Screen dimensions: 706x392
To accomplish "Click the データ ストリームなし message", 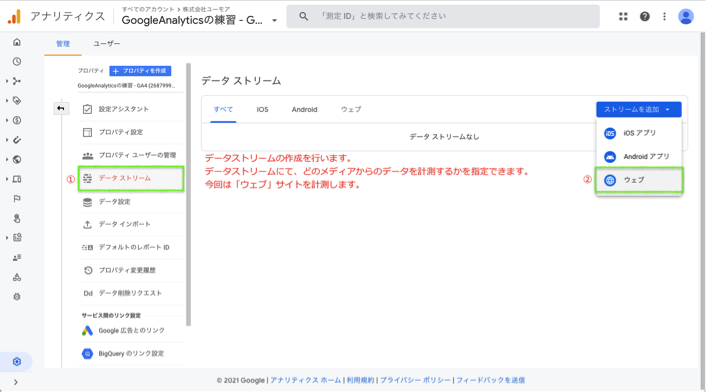I will coord(444,137).
